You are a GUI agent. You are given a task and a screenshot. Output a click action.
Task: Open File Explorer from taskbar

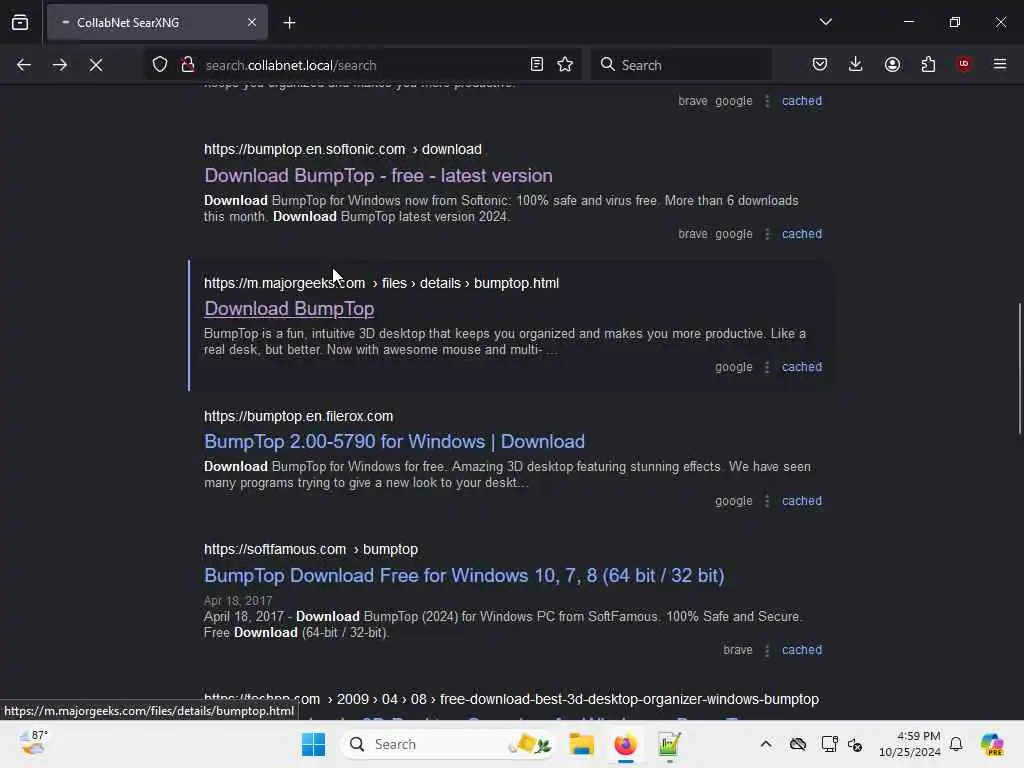click(x=581, y=744)
